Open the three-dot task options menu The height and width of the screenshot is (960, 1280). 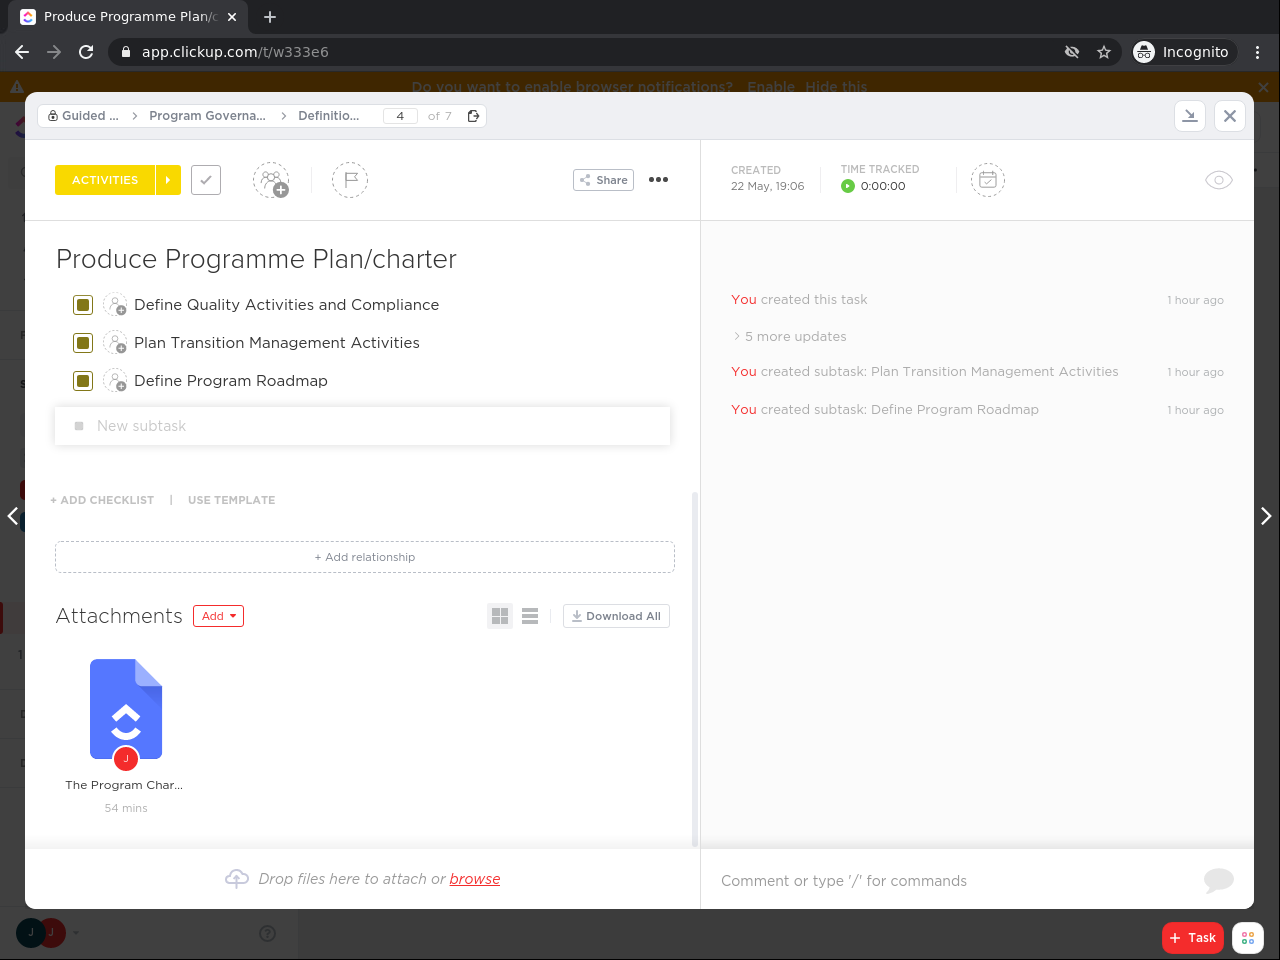coord(658,180)
